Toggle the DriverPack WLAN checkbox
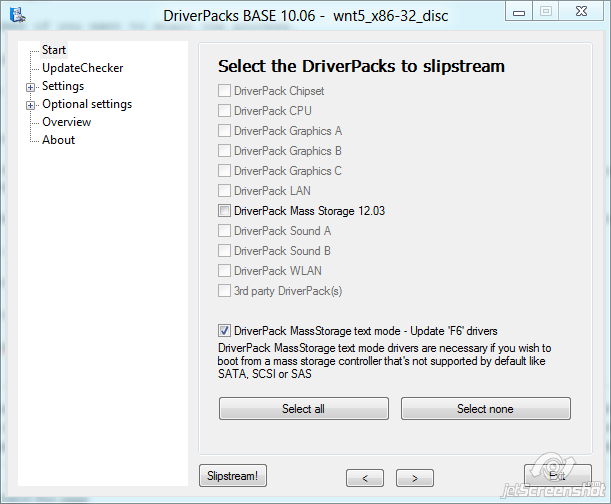The width and height of the screenshot is (611, 504). point(224,271)
